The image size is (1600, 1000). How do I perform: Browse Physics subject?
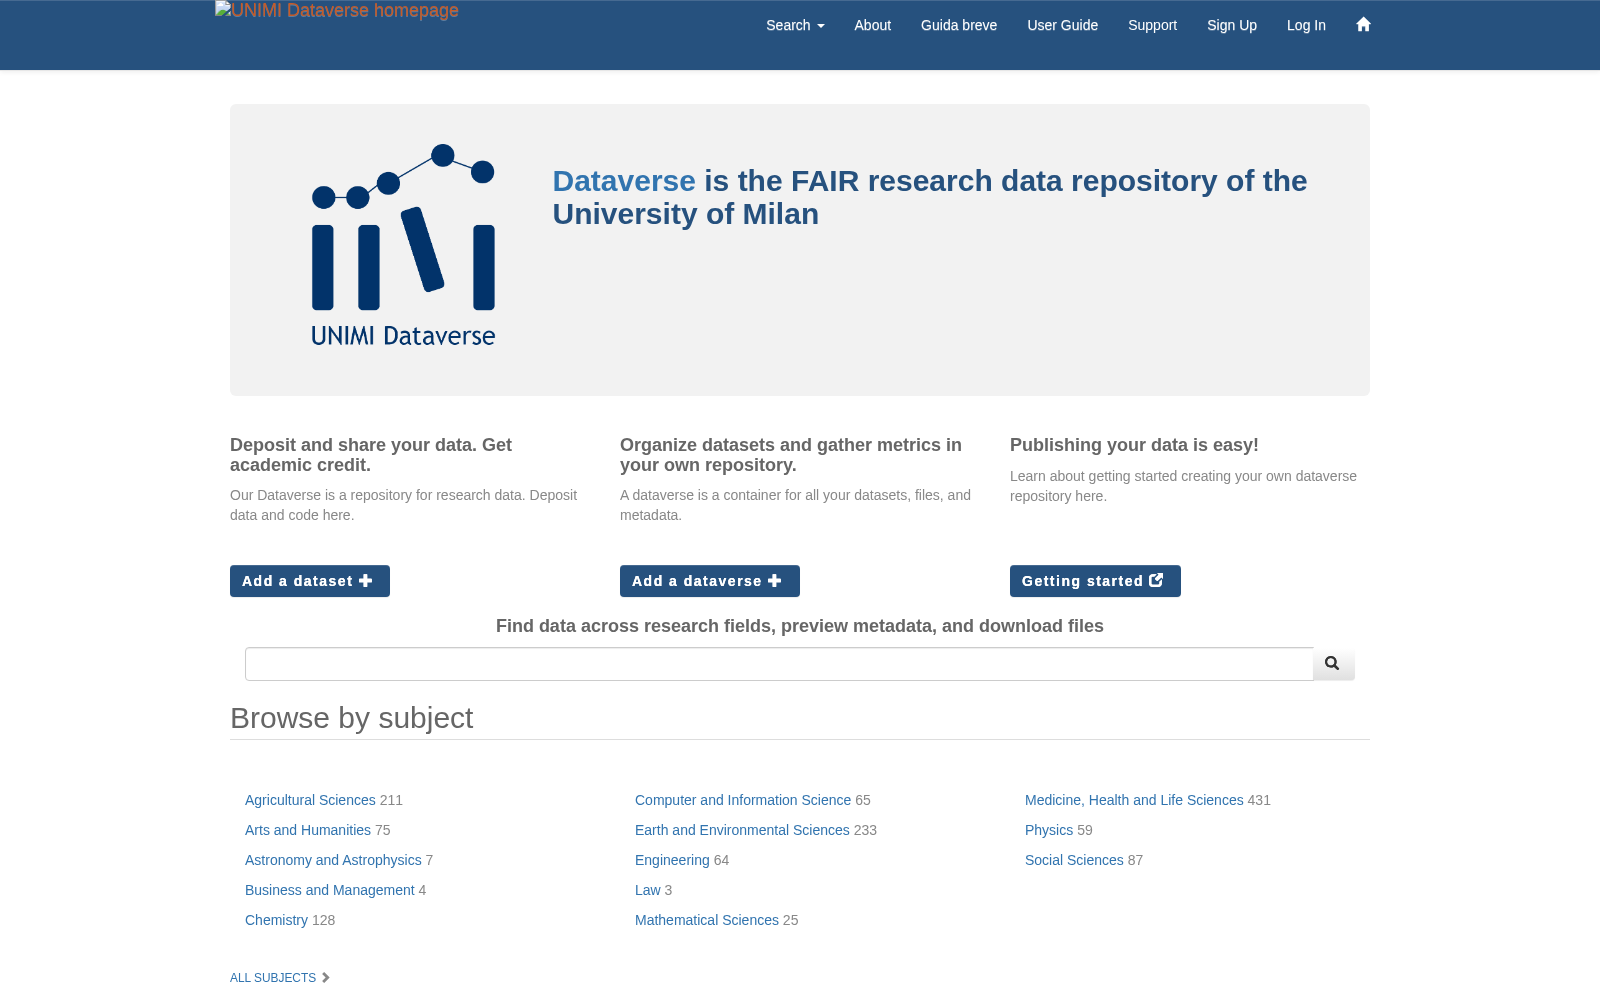click(x=1049, y=830)
